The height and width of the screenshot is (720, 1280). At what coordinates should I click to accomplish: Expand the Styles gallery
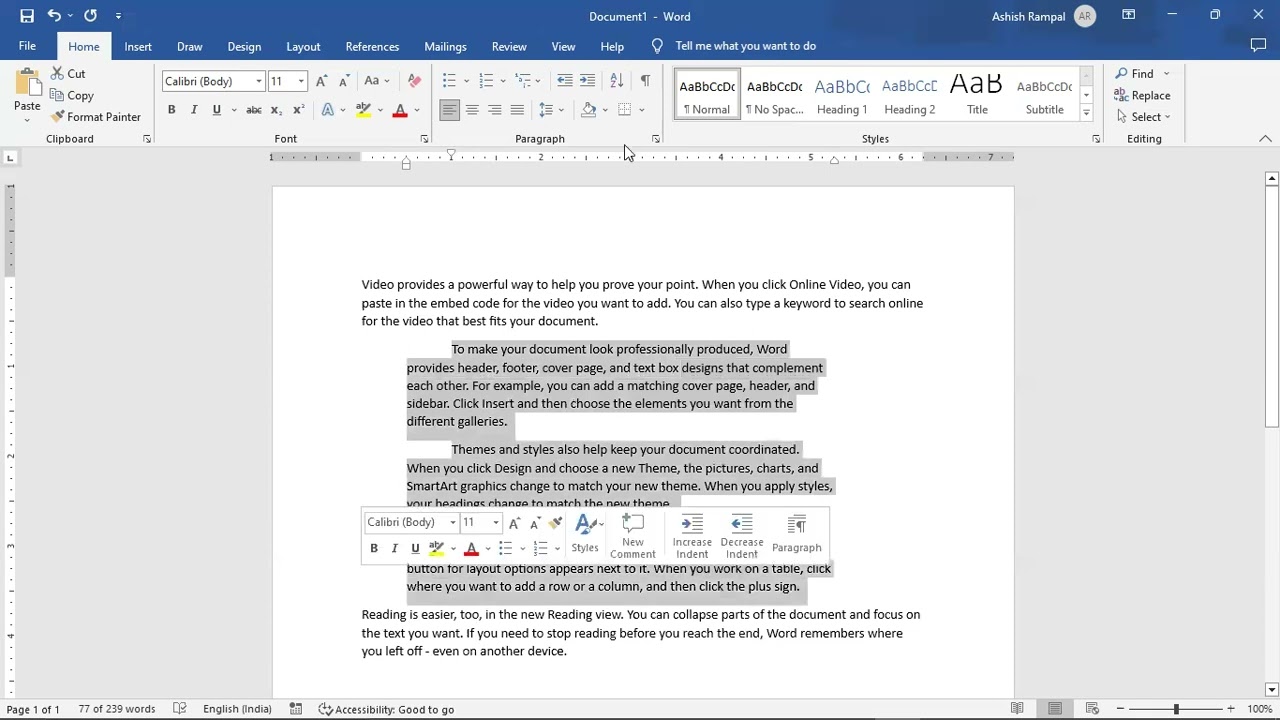(1086, 113)
